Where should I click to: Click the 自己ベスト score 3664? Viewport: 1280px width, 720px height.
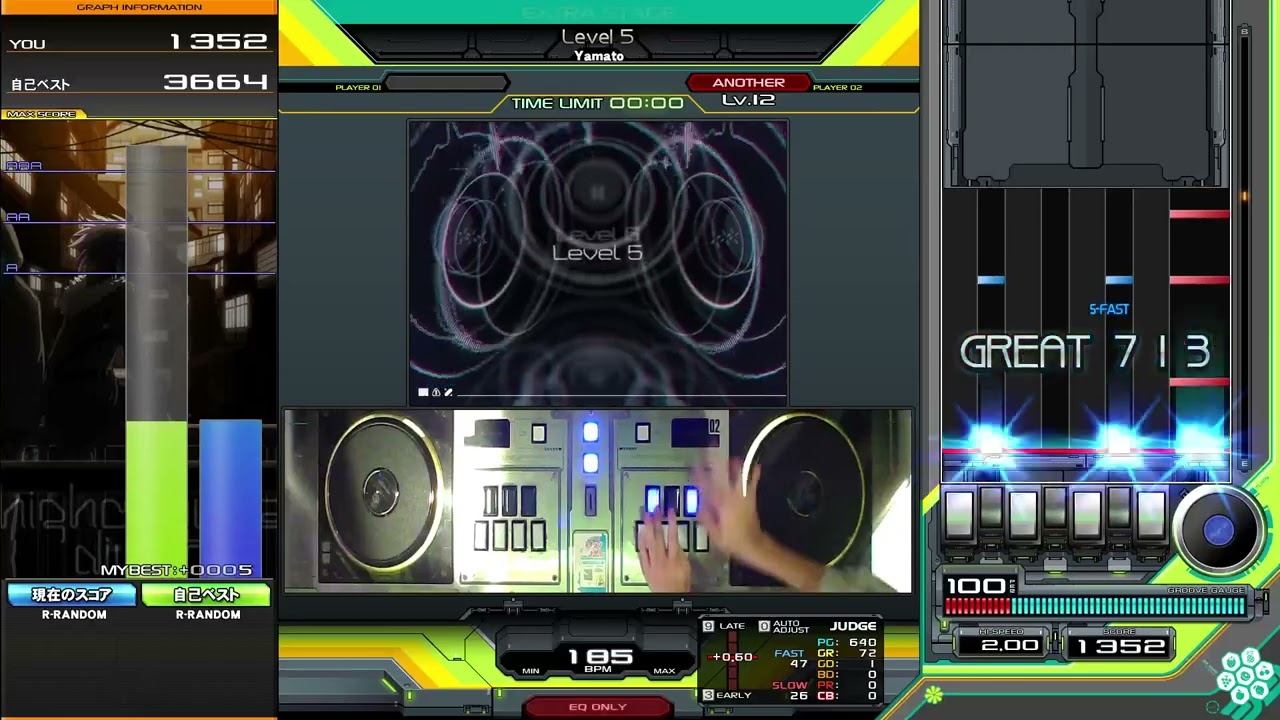(216, 82)
